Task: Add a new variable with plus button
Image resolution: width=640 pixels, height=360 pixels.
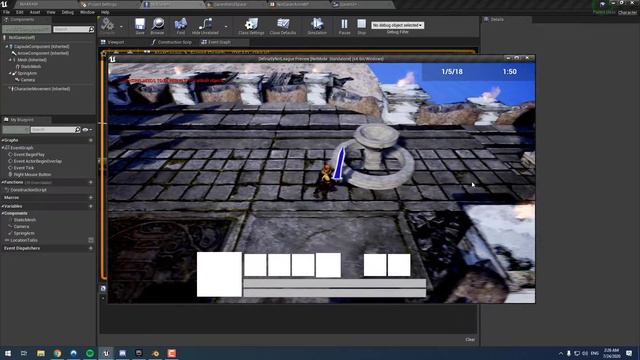Action: coord(91,207)
